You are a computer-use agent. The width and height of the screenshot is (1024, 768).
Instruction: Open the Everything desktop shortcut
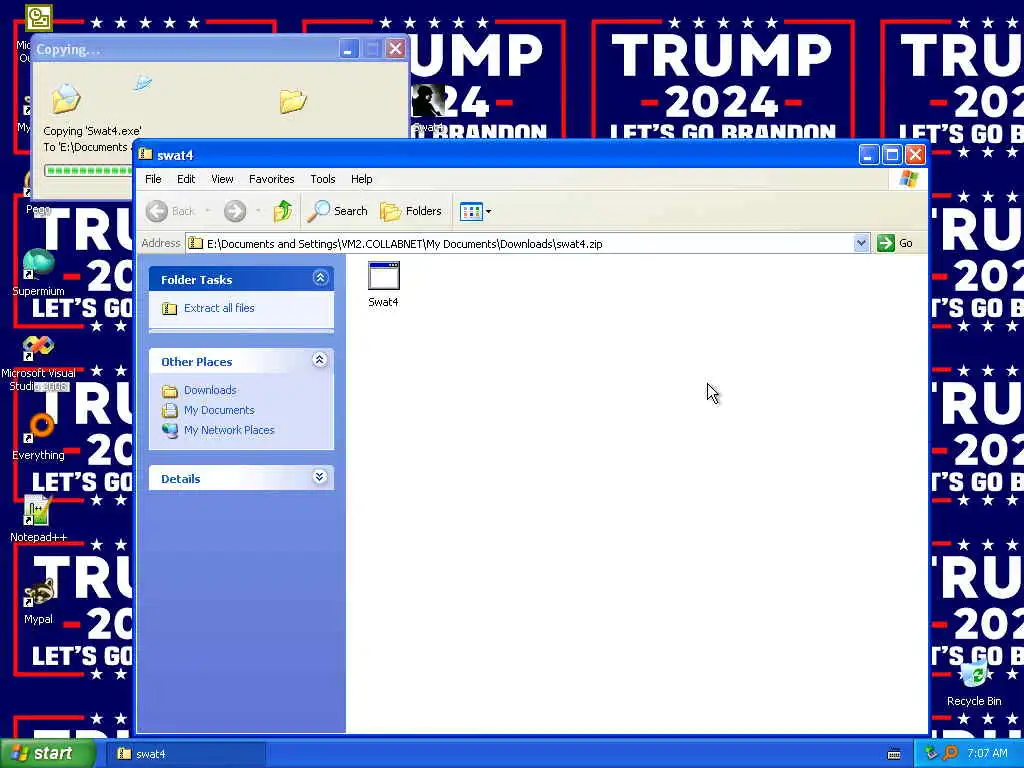(x=38, y=436)
